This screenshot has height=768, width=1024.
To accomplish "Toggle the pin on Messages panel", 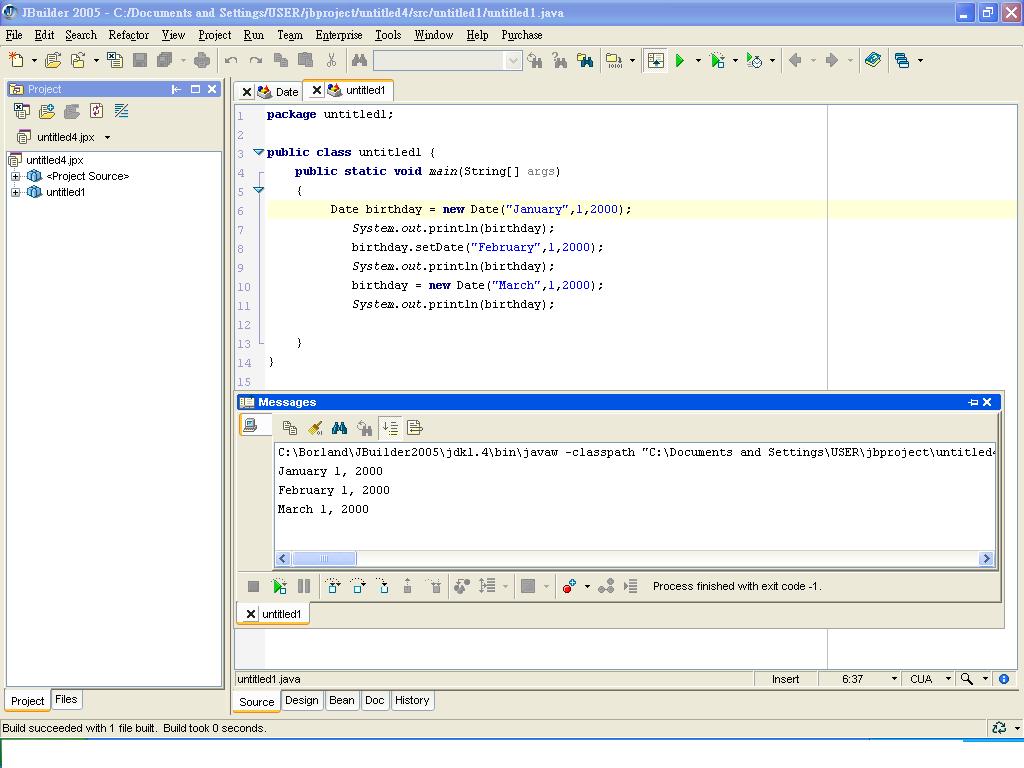I will pyautogui.click(x=973, y=402).
